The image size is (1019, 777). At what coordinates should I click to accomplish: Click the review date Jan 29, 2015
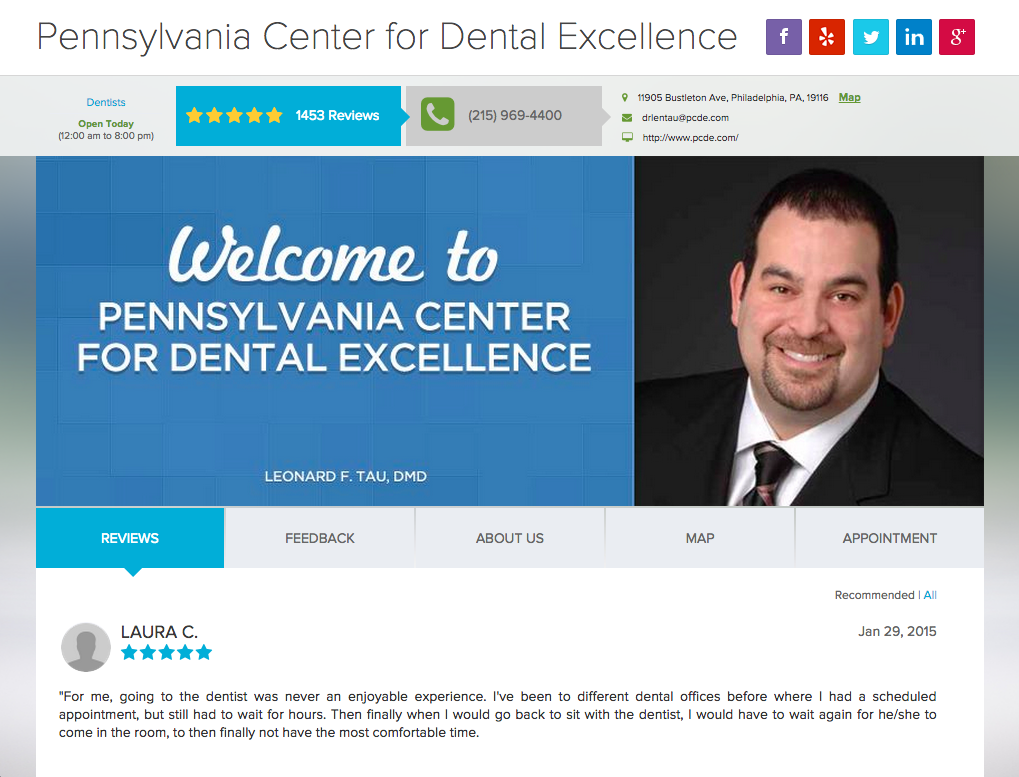point(897,631)
